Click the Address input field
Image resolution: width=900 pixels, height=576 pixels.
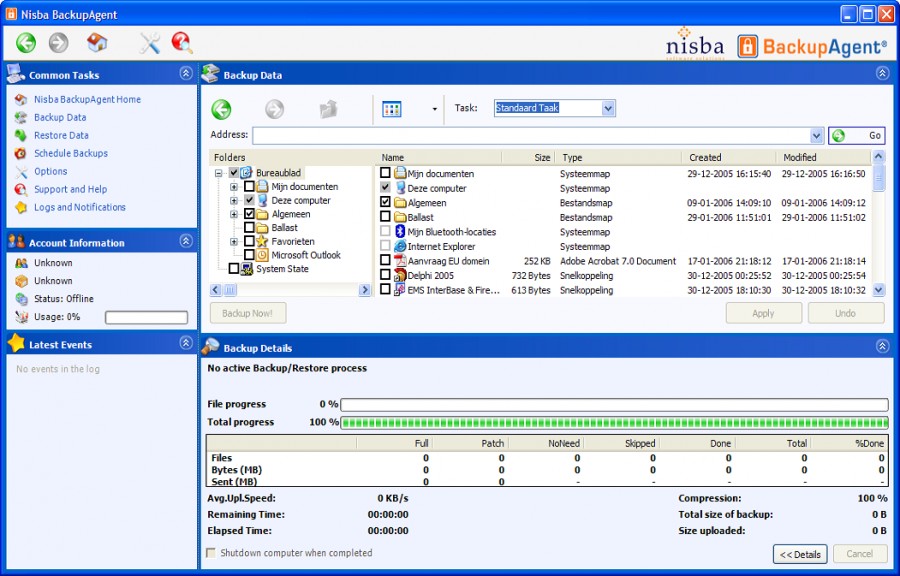[x=532, y=136]
